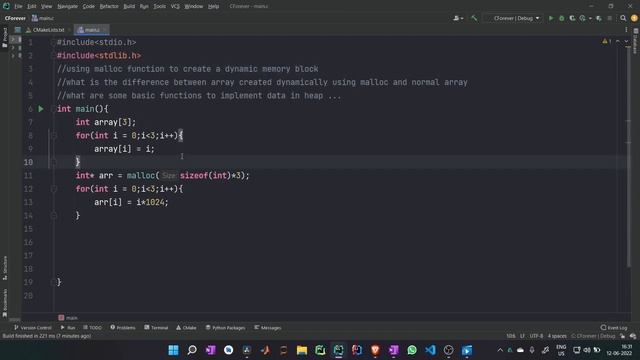Screen dimensions: 640x360
Task: Open the Tools menu
Action: tap(160, 6)
